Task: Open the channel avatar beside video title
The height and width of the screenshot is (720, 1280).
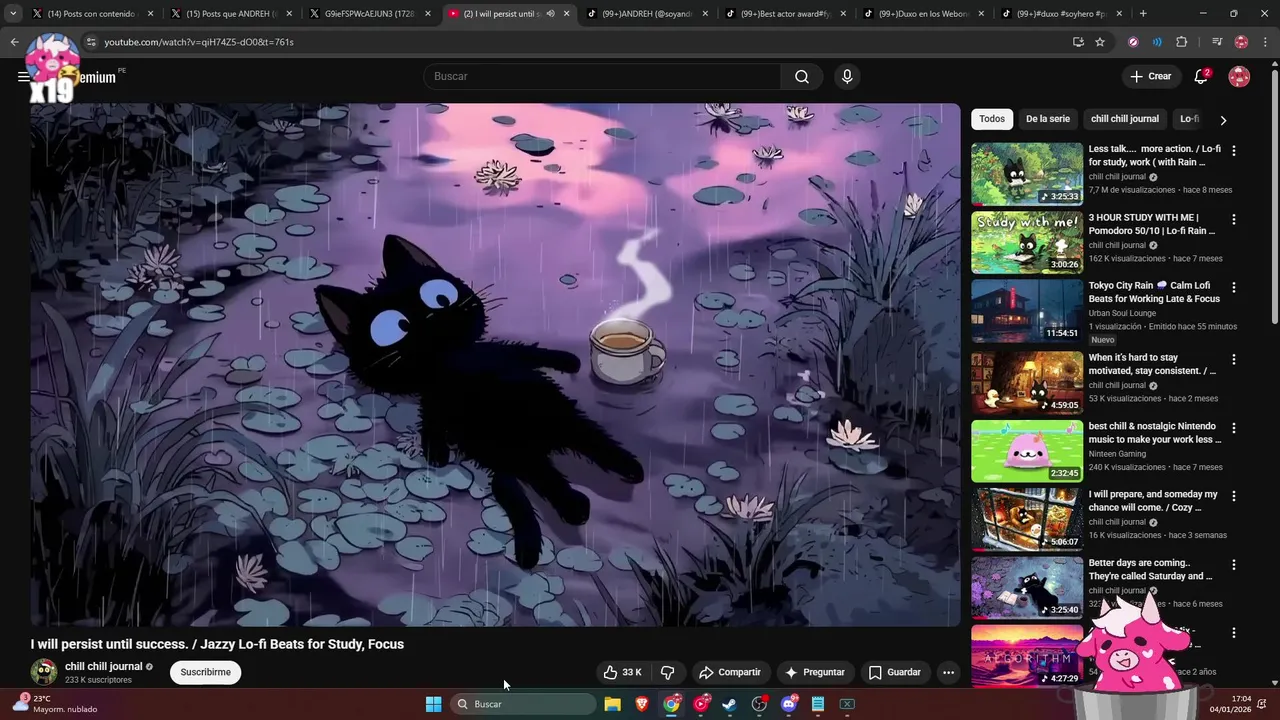Action: [44, 672]
